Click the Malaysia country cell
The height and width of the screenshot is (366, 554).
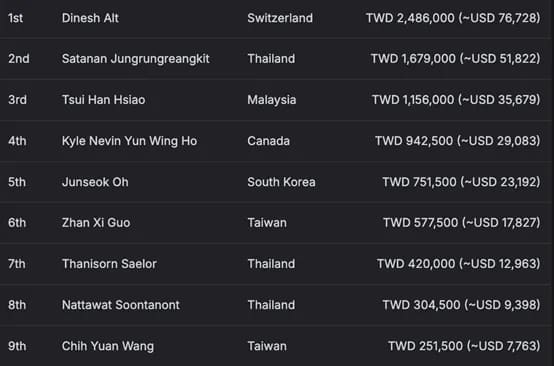pos(272,100)
